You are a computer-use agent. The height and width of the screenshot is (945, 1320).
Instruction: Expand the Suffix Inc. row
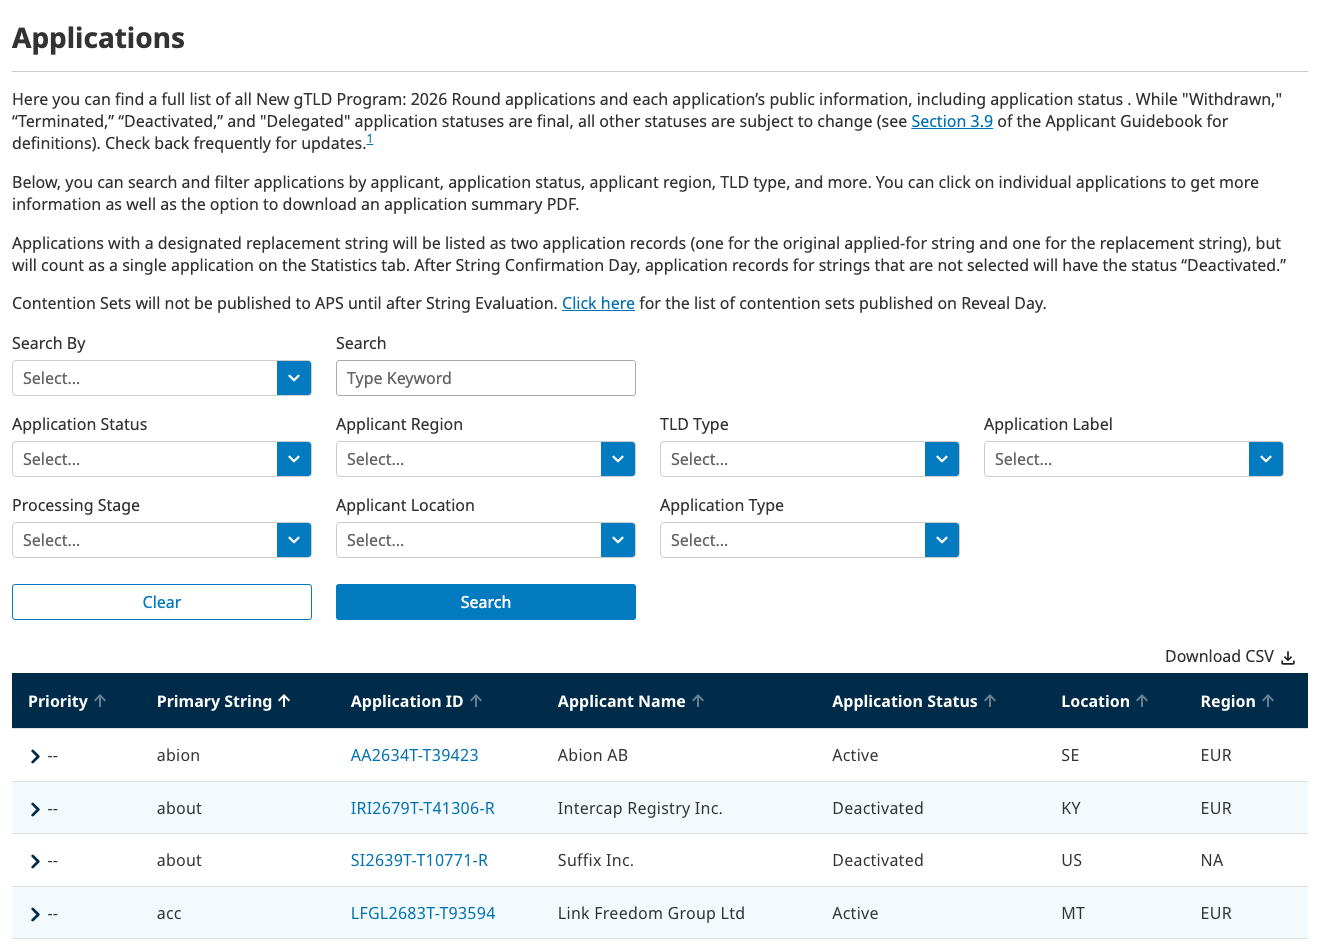[35, 861]
